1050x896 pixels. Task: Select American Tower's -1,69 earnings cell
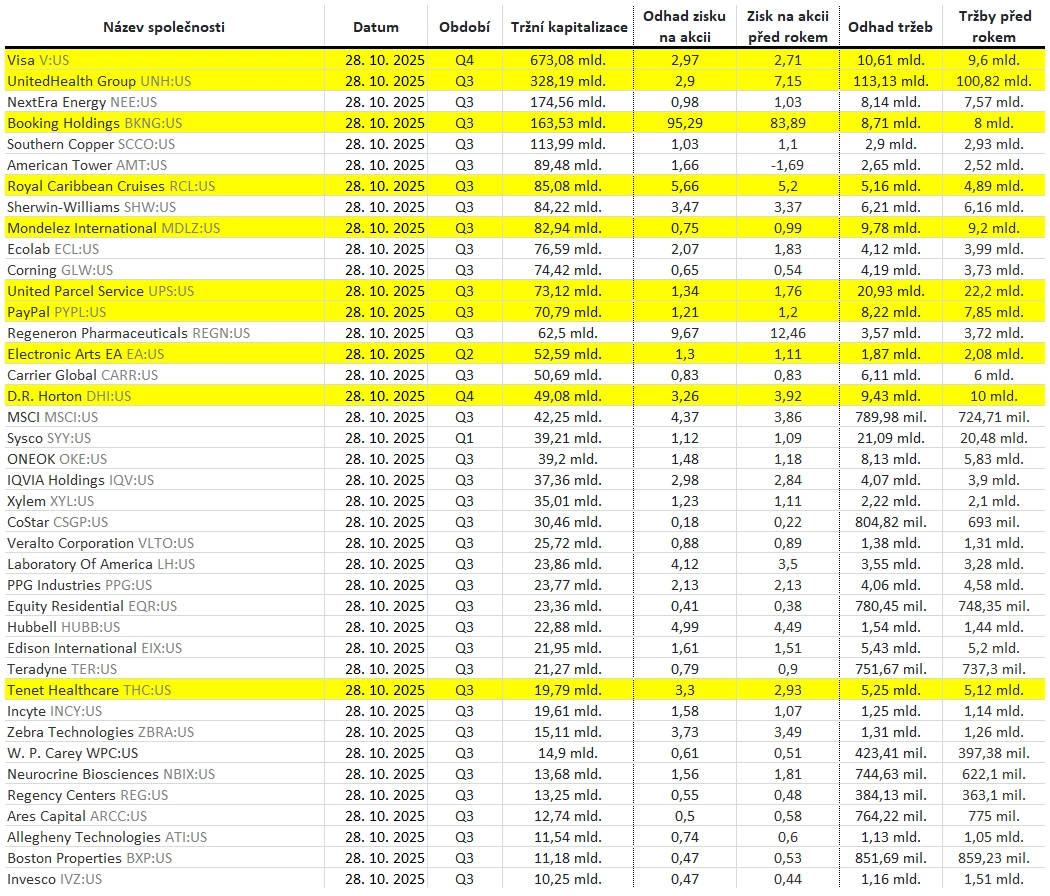pos(786,165)
